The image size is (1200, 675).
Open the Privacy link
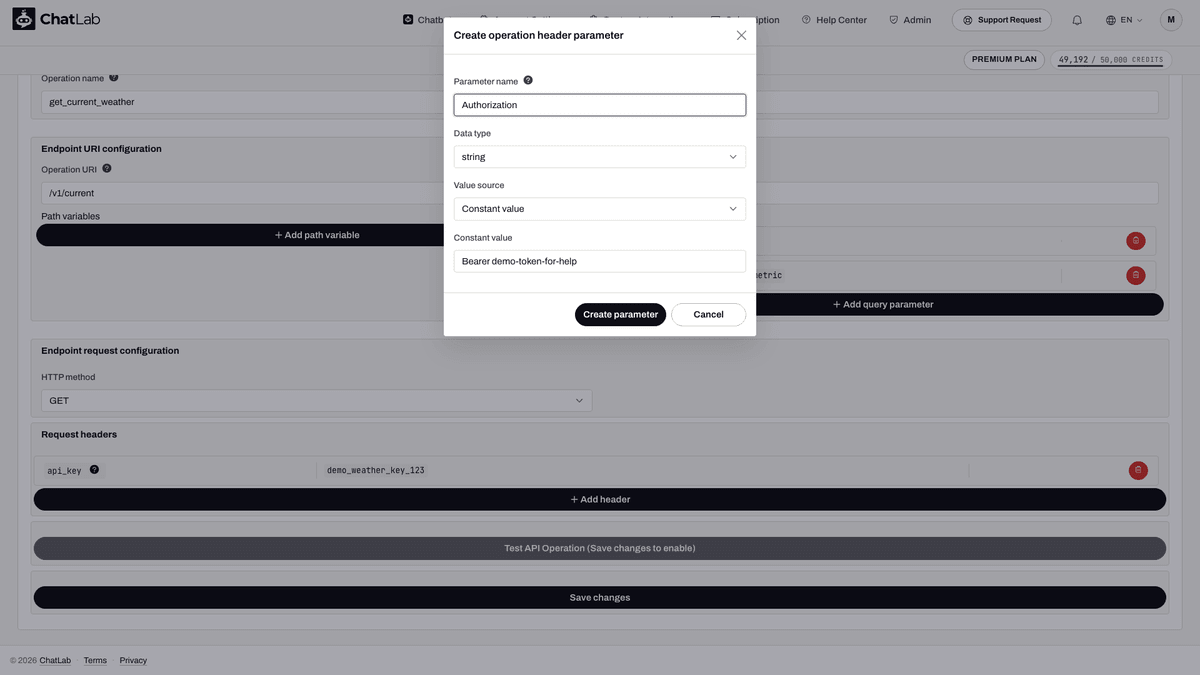133,660
